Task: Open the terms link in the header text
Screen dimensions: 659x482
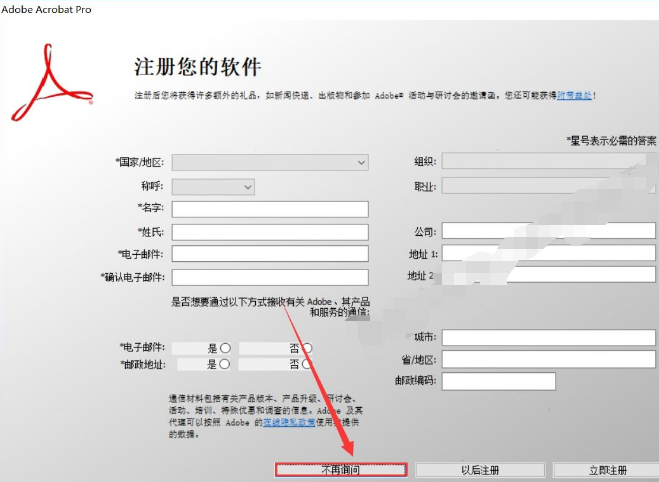Action: 576,95
